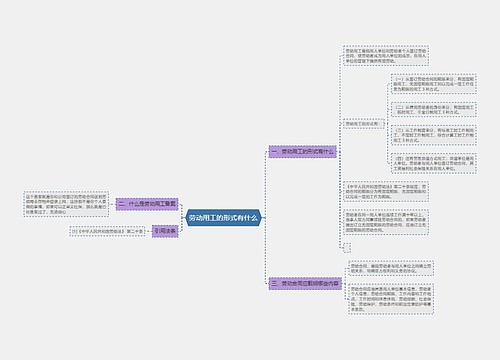Click the note beginning with （一）从签订劳动合同

coord(434,84)
